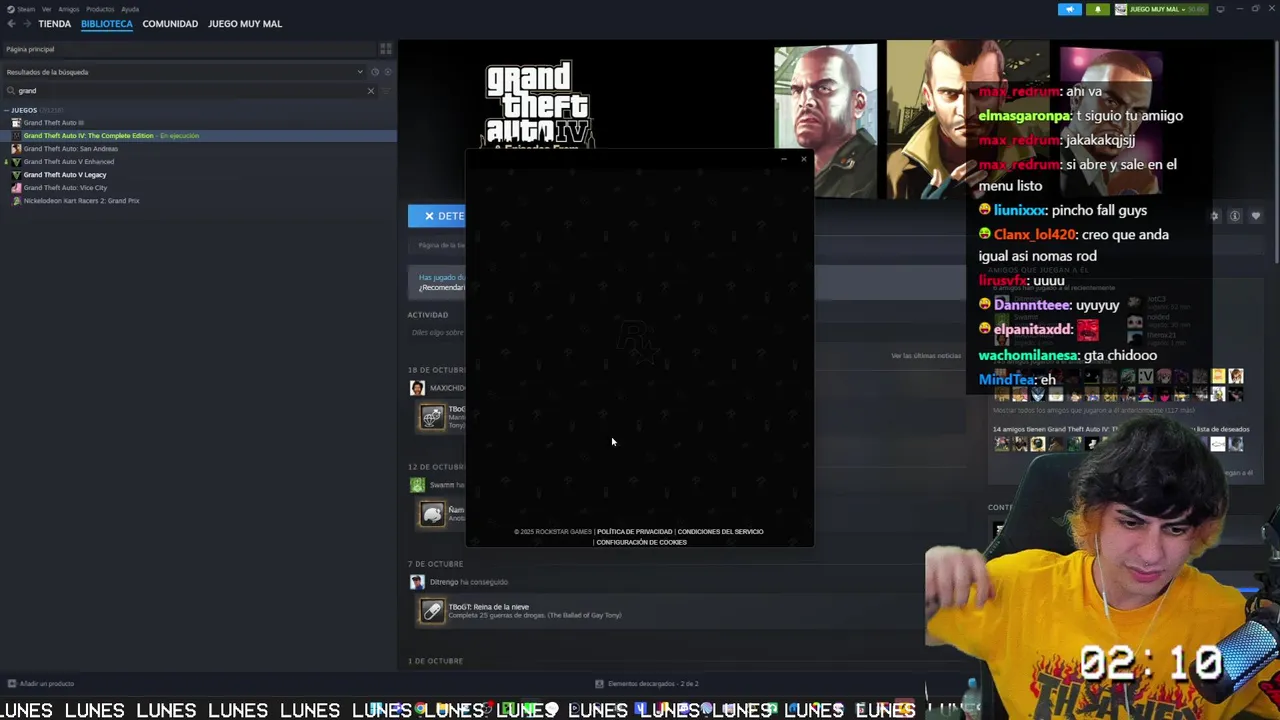Open the green notifications bell
Screen dimensions: 1280x720
tap(1097, 9)
